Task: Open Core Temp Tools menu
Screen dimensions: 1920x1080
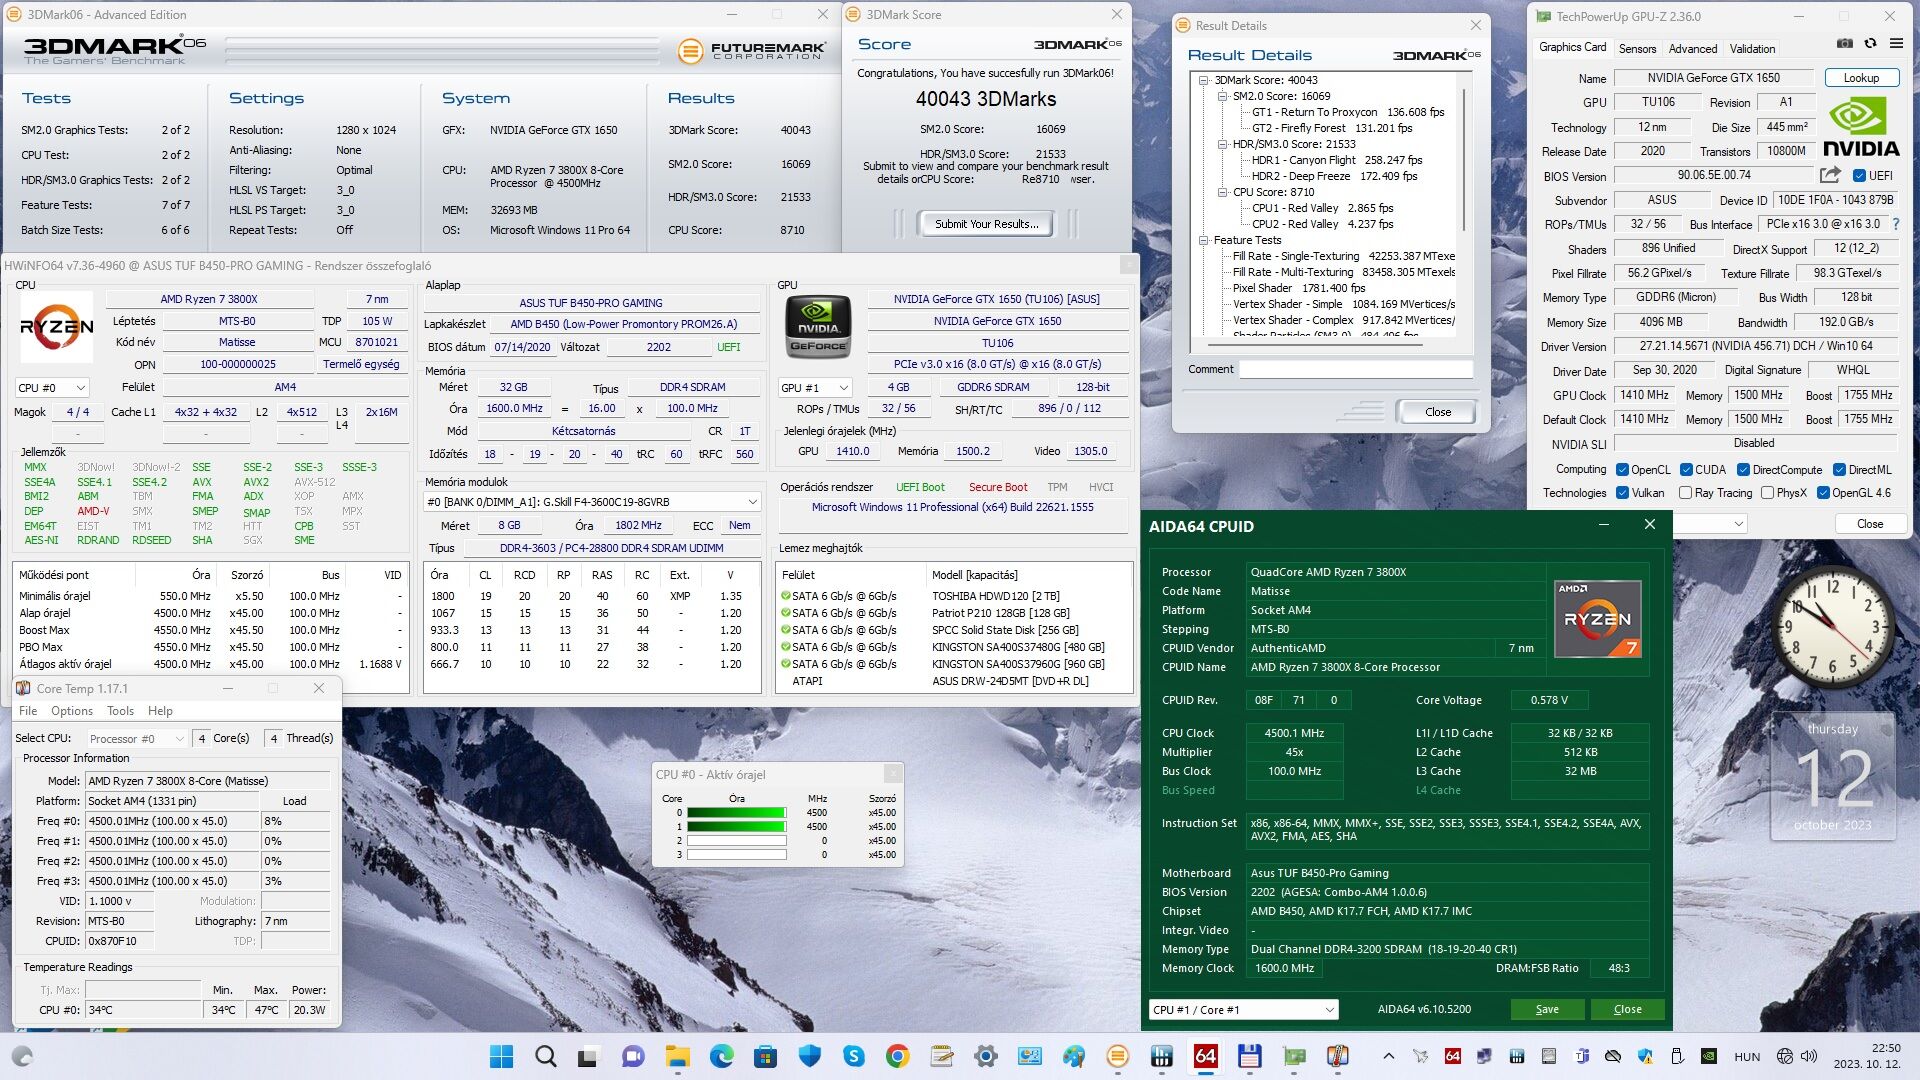Action: pos(120,711)
